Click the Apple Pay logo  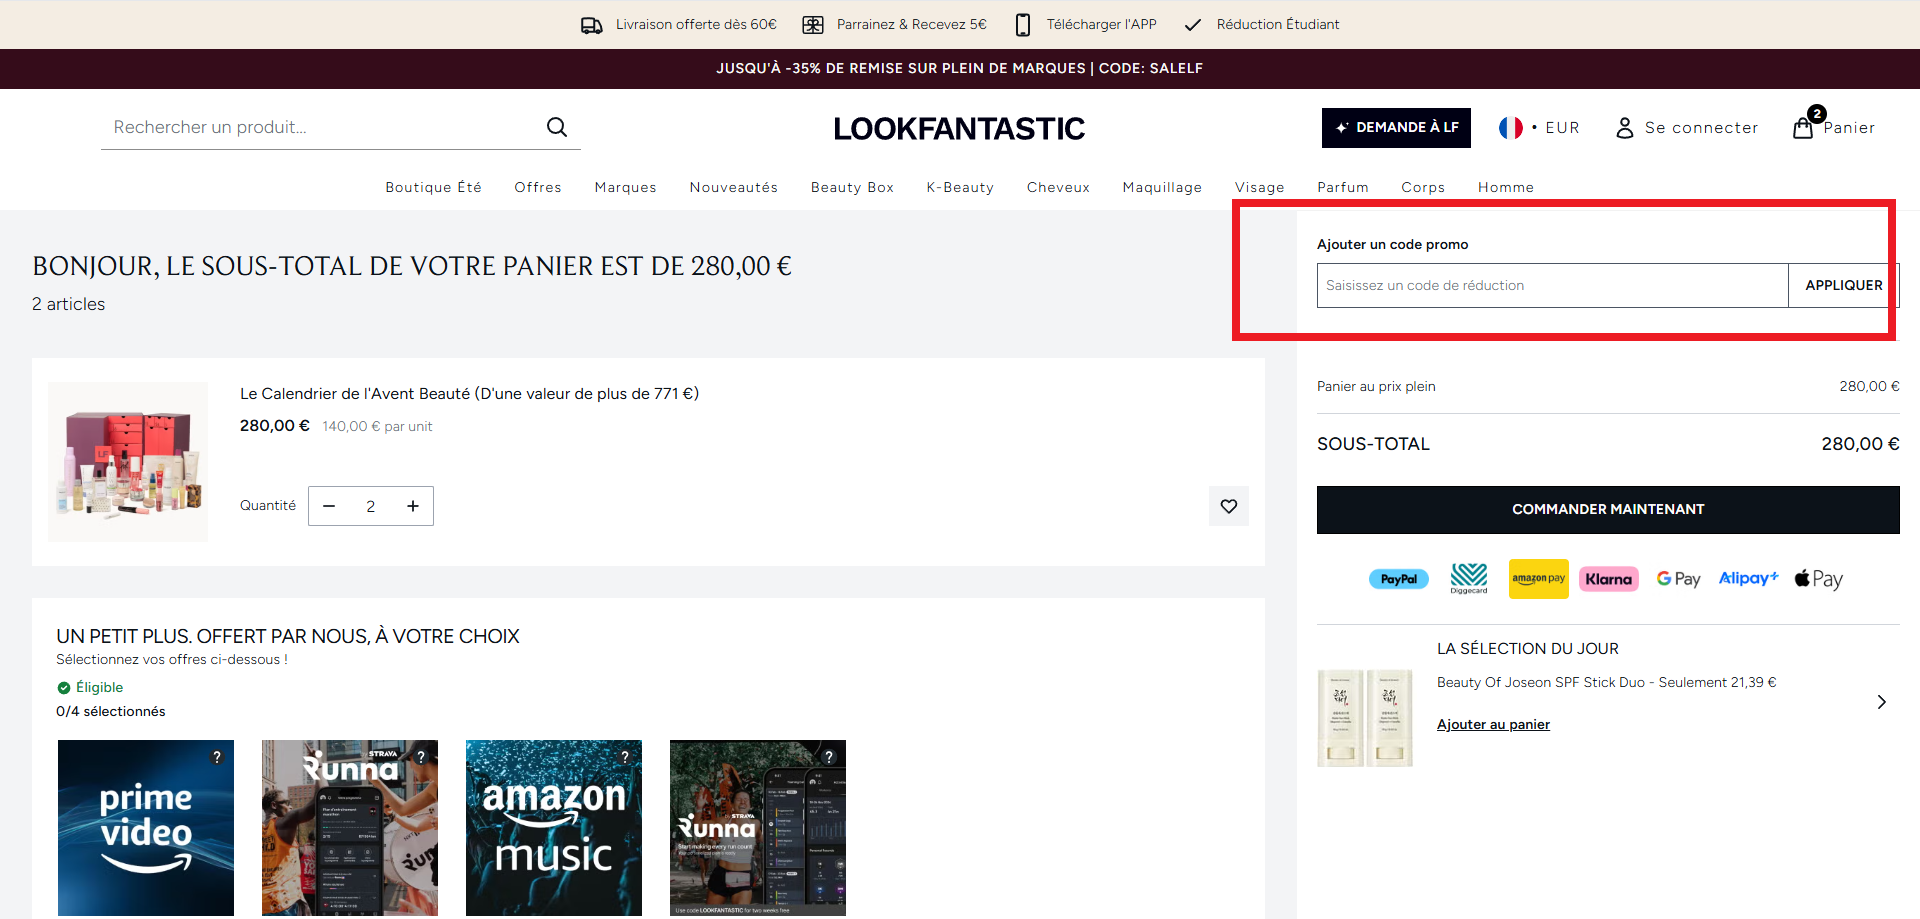tap(1819, 579)
